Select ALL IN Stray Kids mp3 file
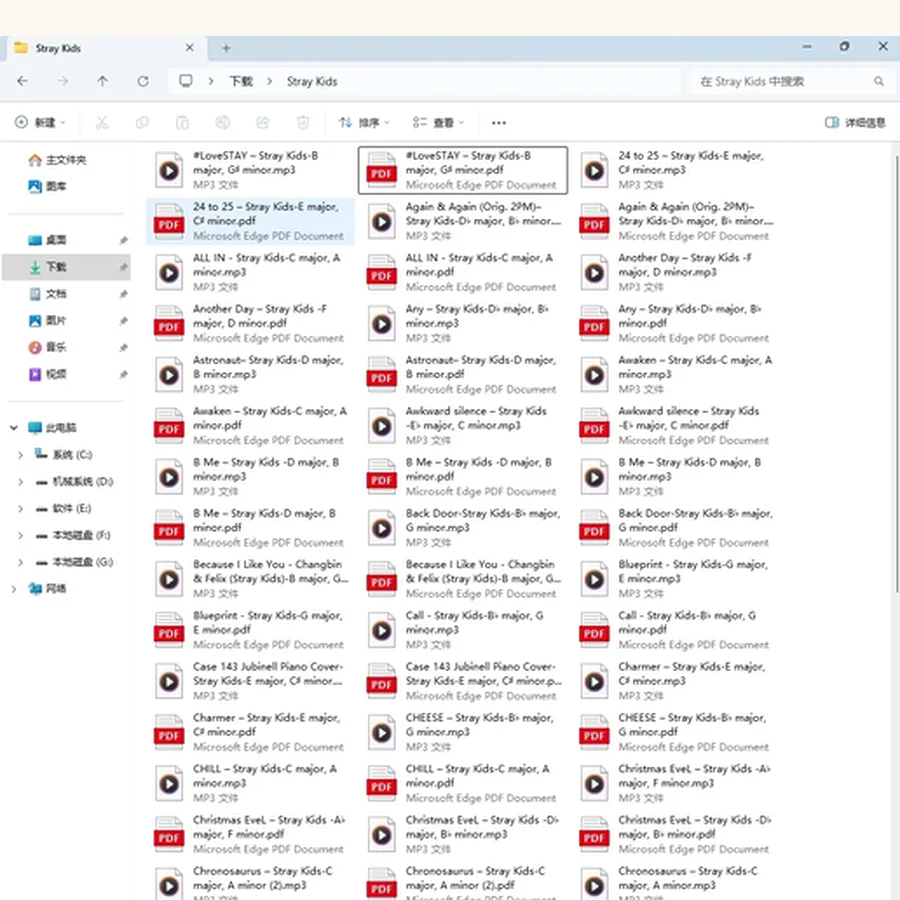The height and width of the screenshot is (900, 900). tap(250, 272)
